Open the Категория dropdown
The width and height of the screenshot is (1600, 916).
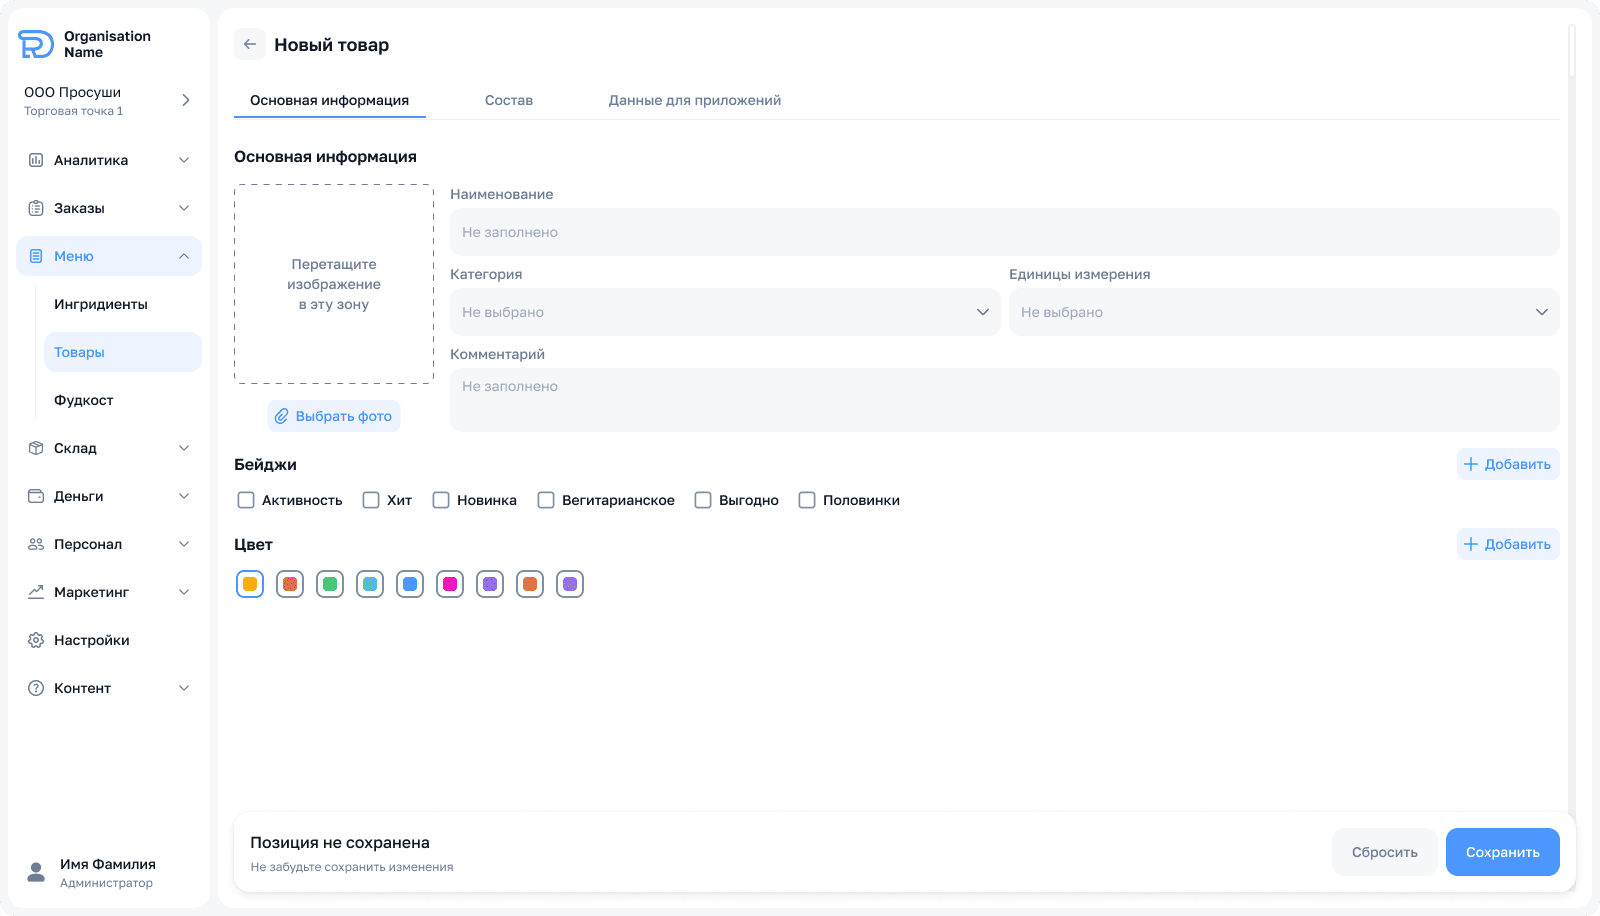coord(724,312)
